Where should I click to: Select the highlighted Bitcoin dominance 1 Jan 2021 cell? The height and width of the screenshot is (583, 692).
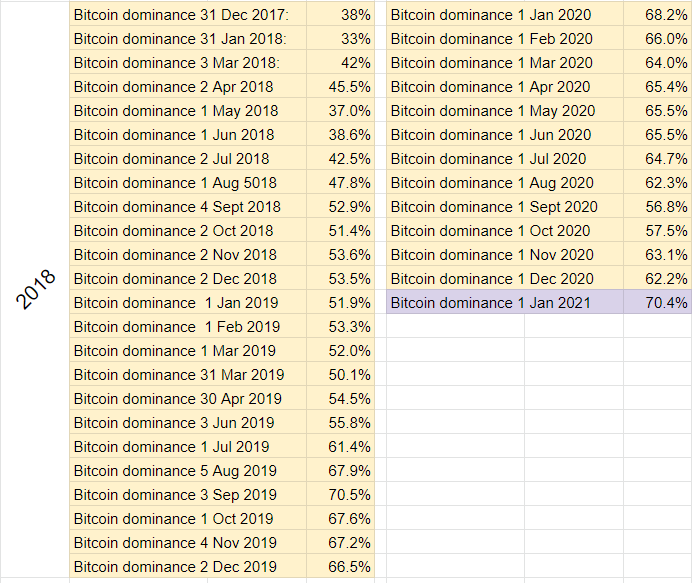[x=505, y=302]
